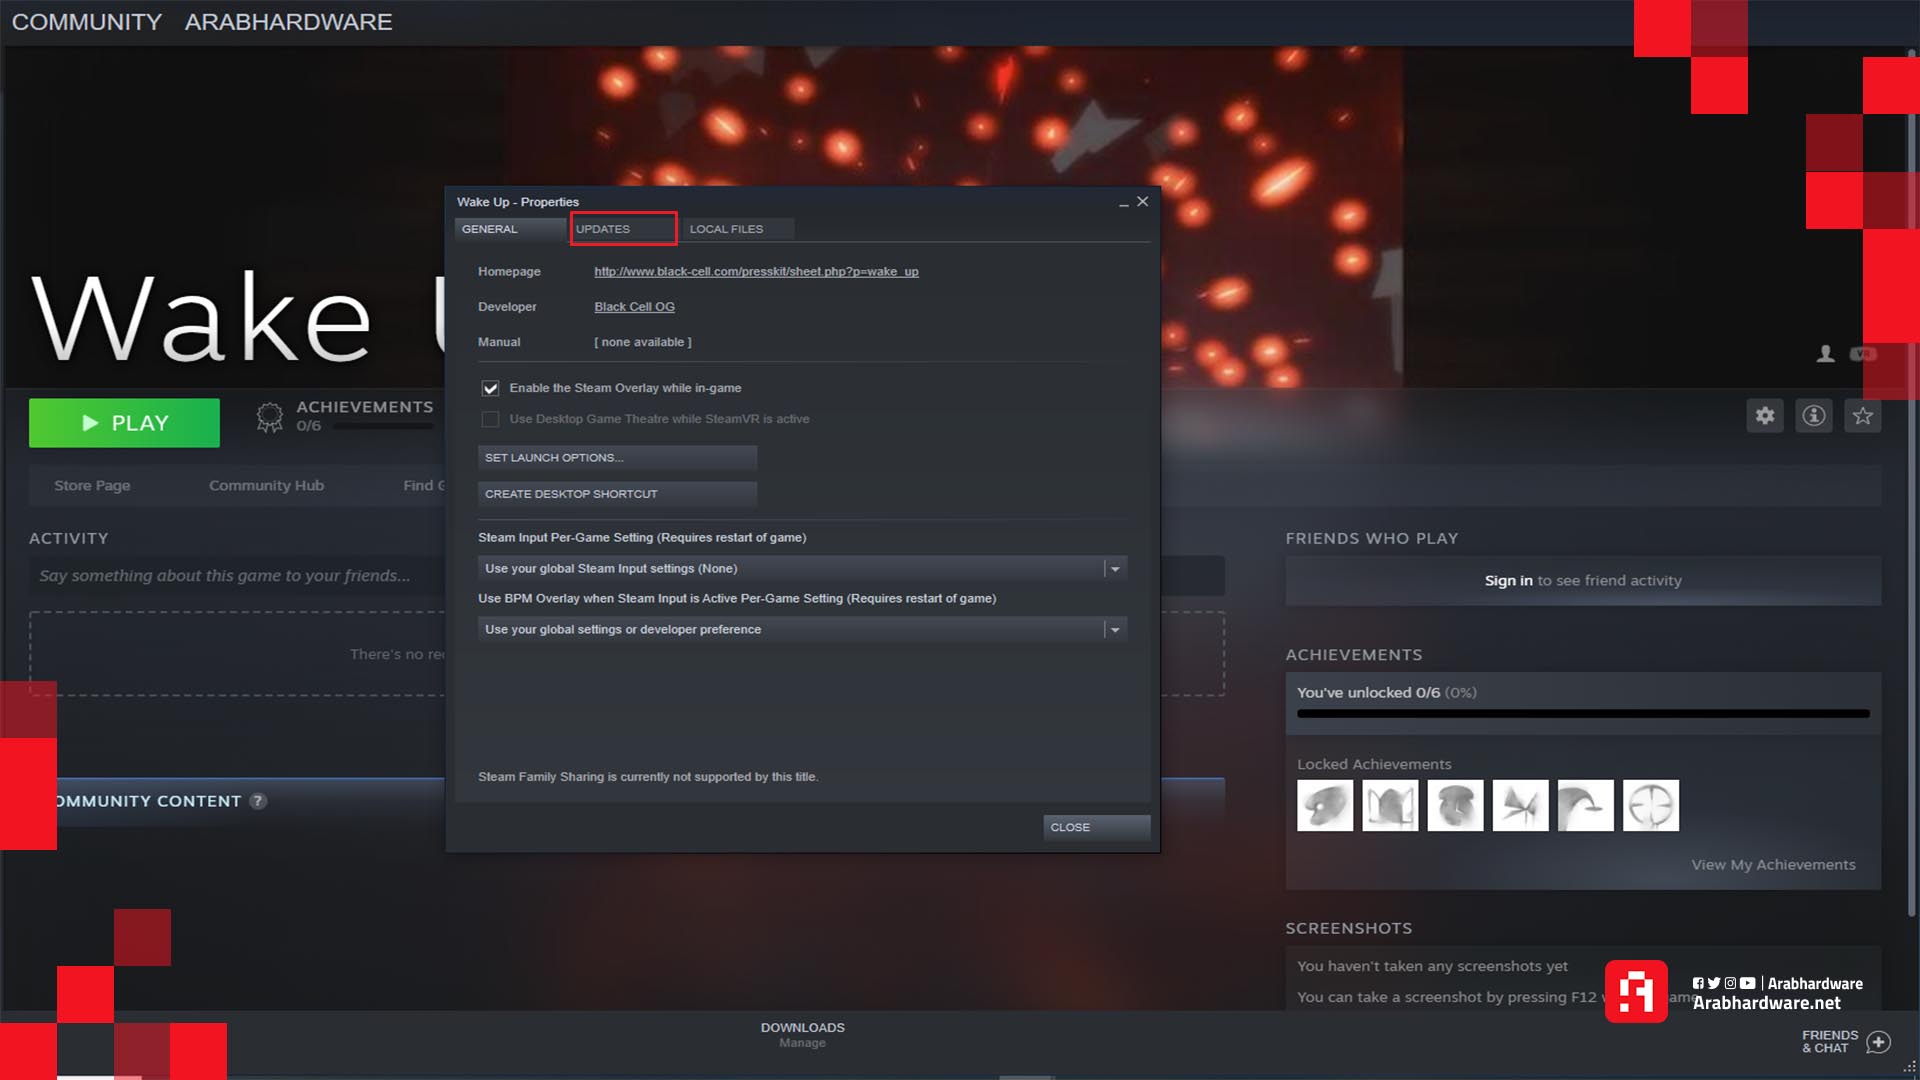The image size is (1920, 1080).
Task: Open the Steam Input Per-Game Setting dropdown
Action: click(x=802, y=568)
